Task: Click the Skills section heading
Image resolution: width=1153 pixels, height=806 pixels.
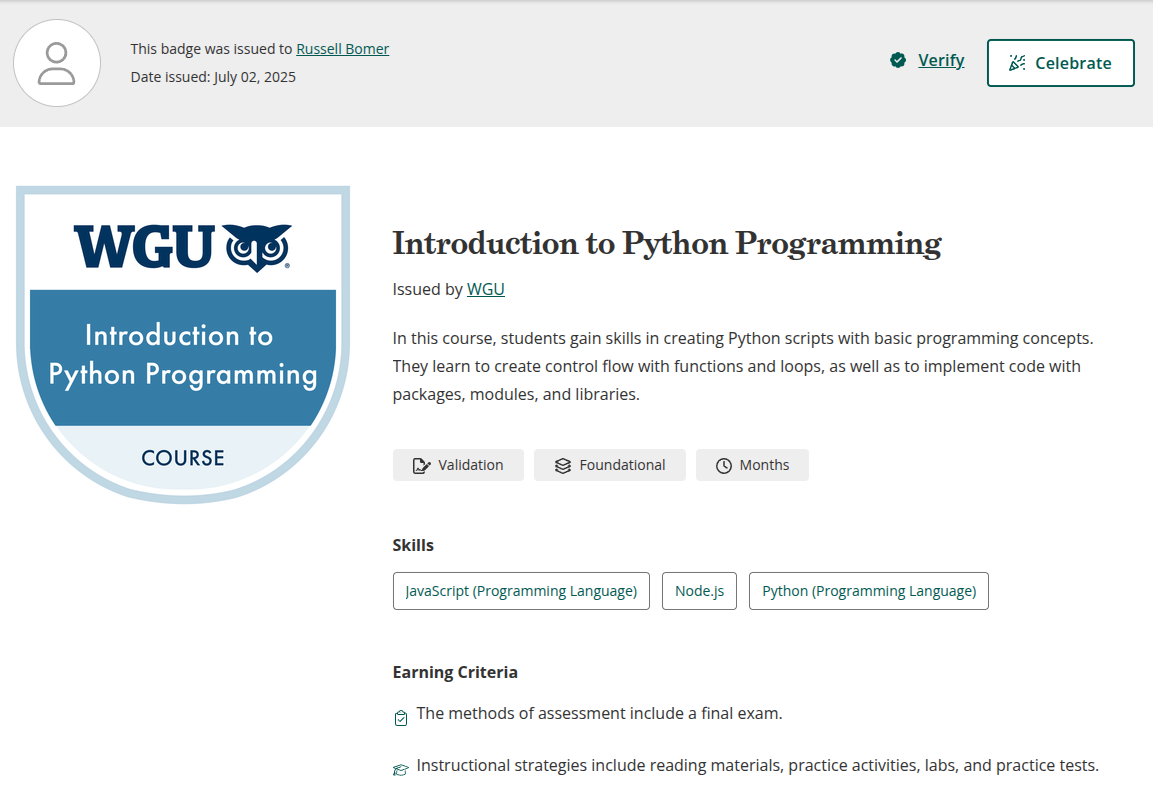Action: point(413,545)
